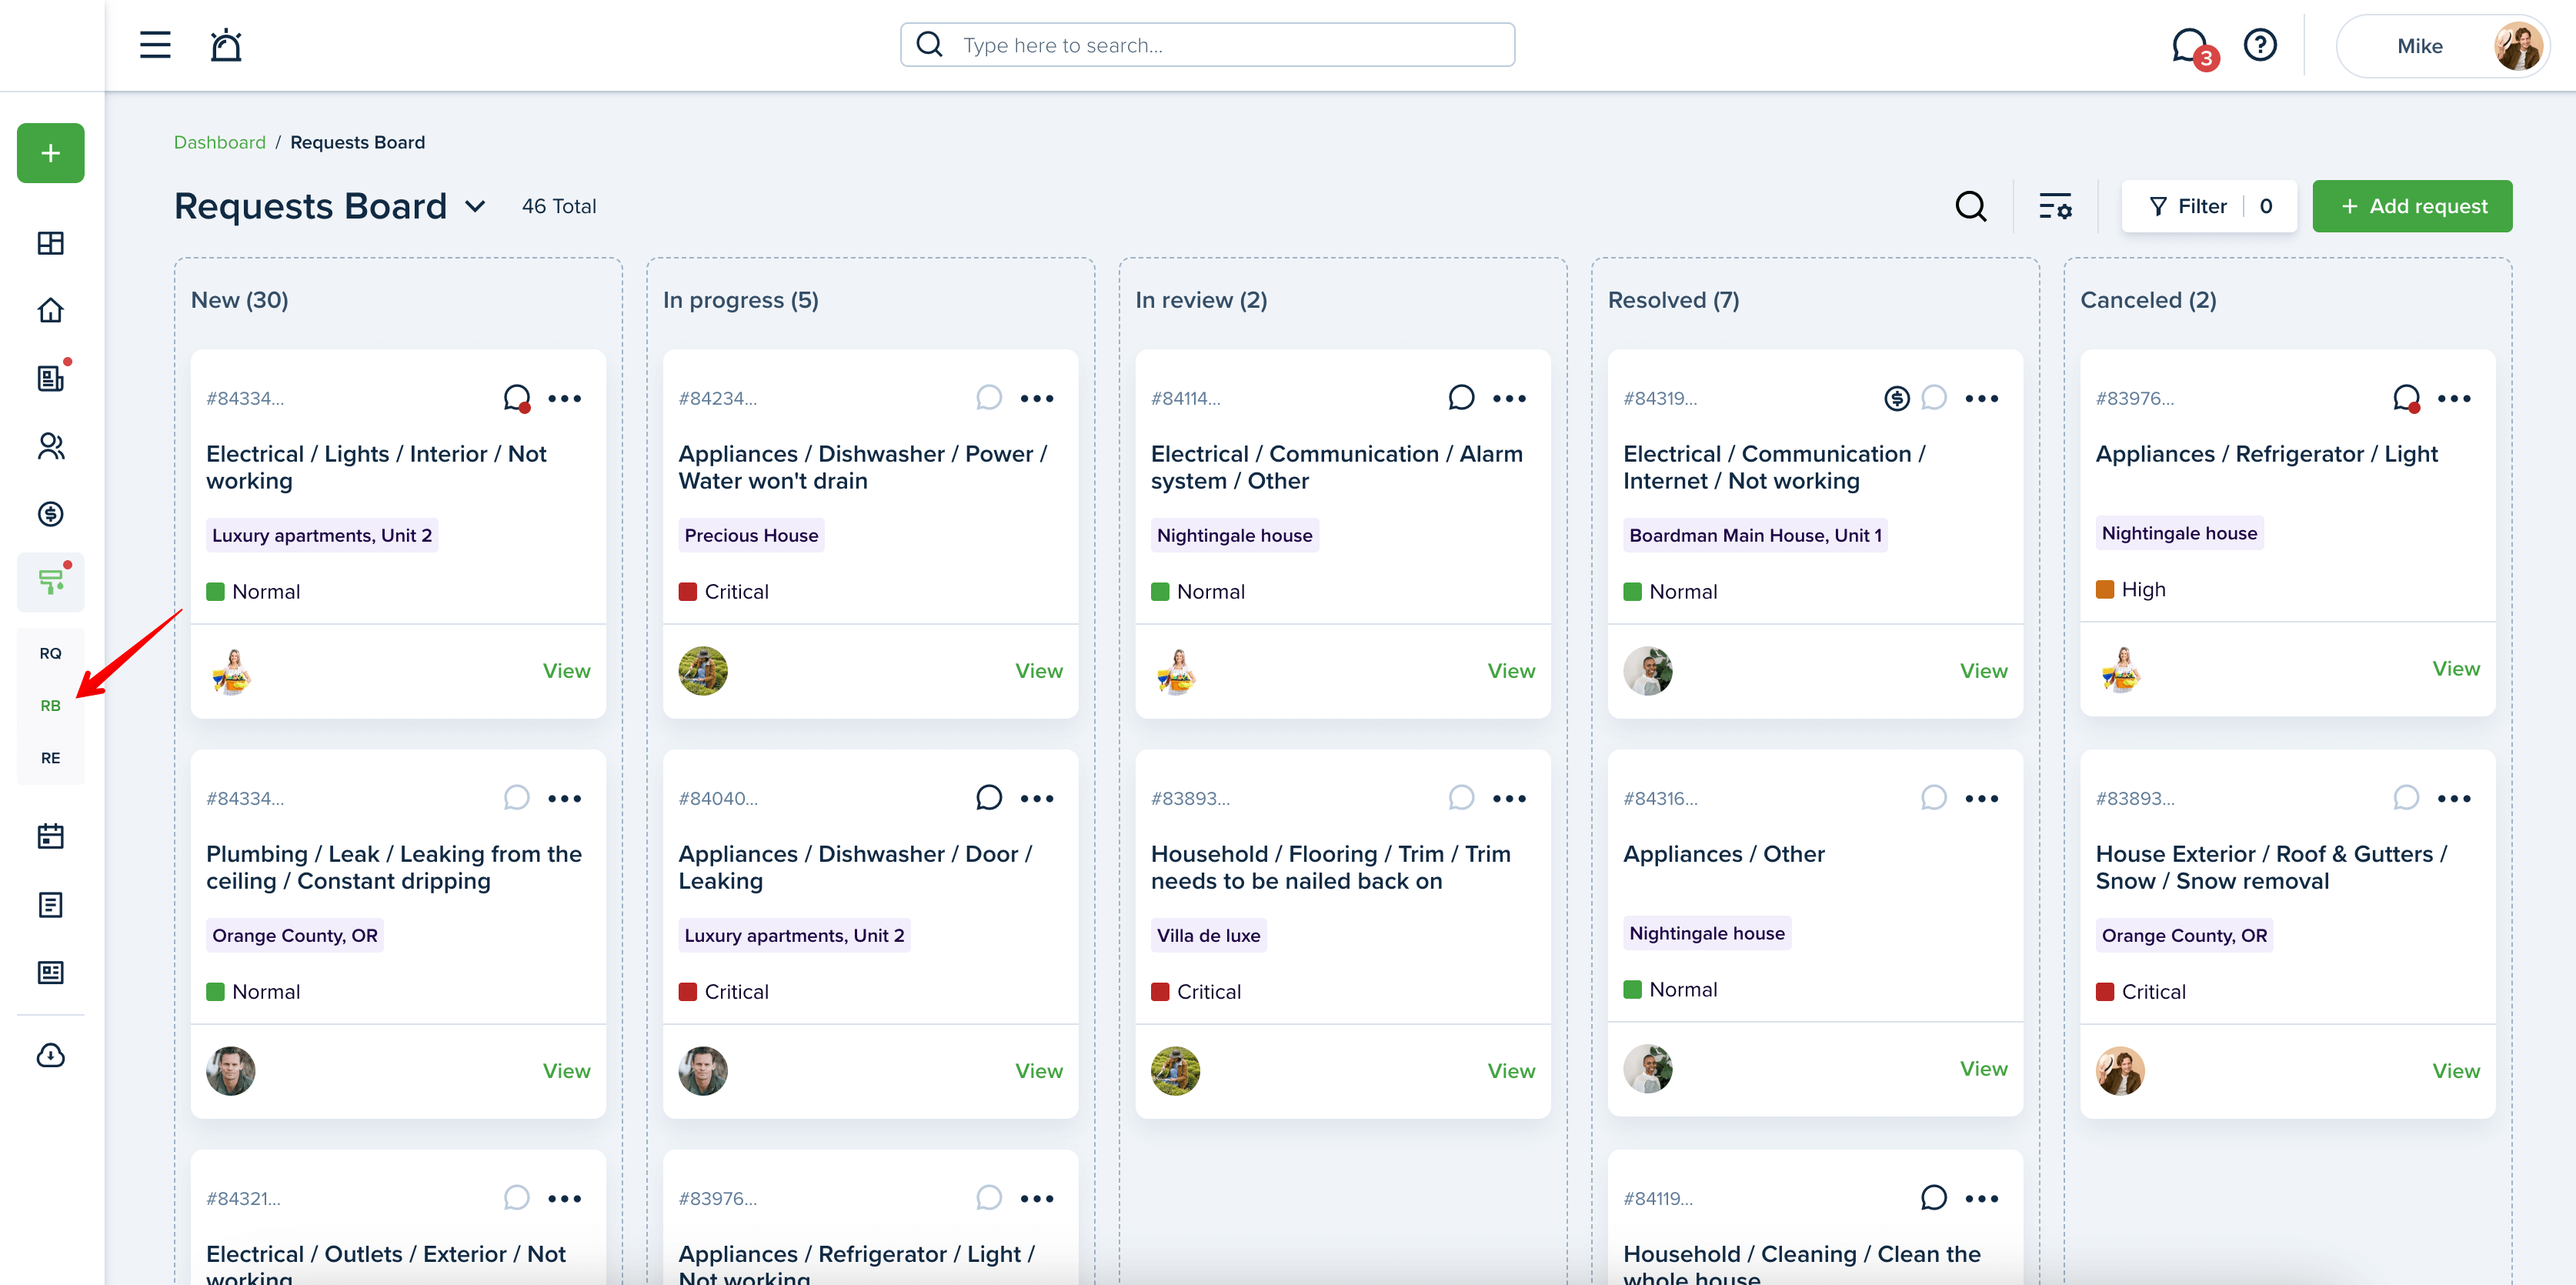This screenshot has width=2576, height=1285.
Task: View the Appliances Other request
Action: [1984, 1069]
